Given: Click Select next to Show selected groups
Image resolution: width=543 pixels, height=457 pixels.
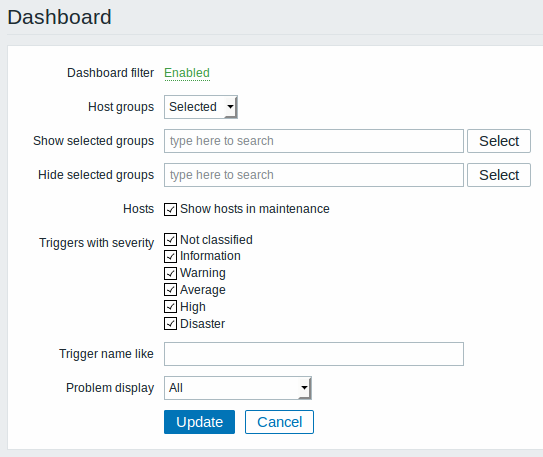Looking at the screenshot, I should click(x=499, y=141).
